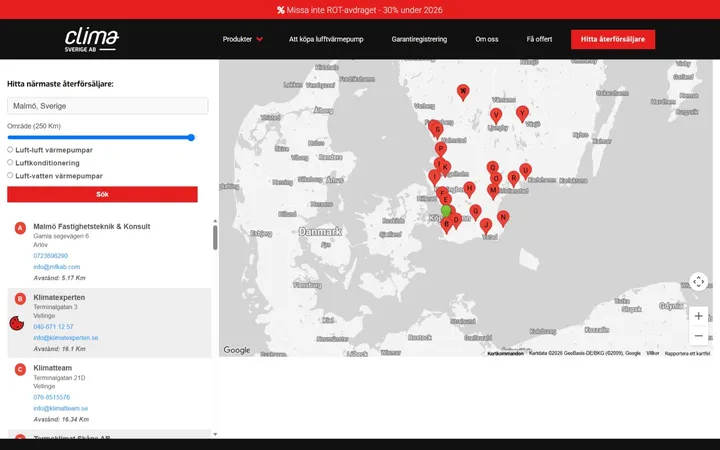
Task: Call Klimatexperten 040-671 12 57
Action: (53, 326)
